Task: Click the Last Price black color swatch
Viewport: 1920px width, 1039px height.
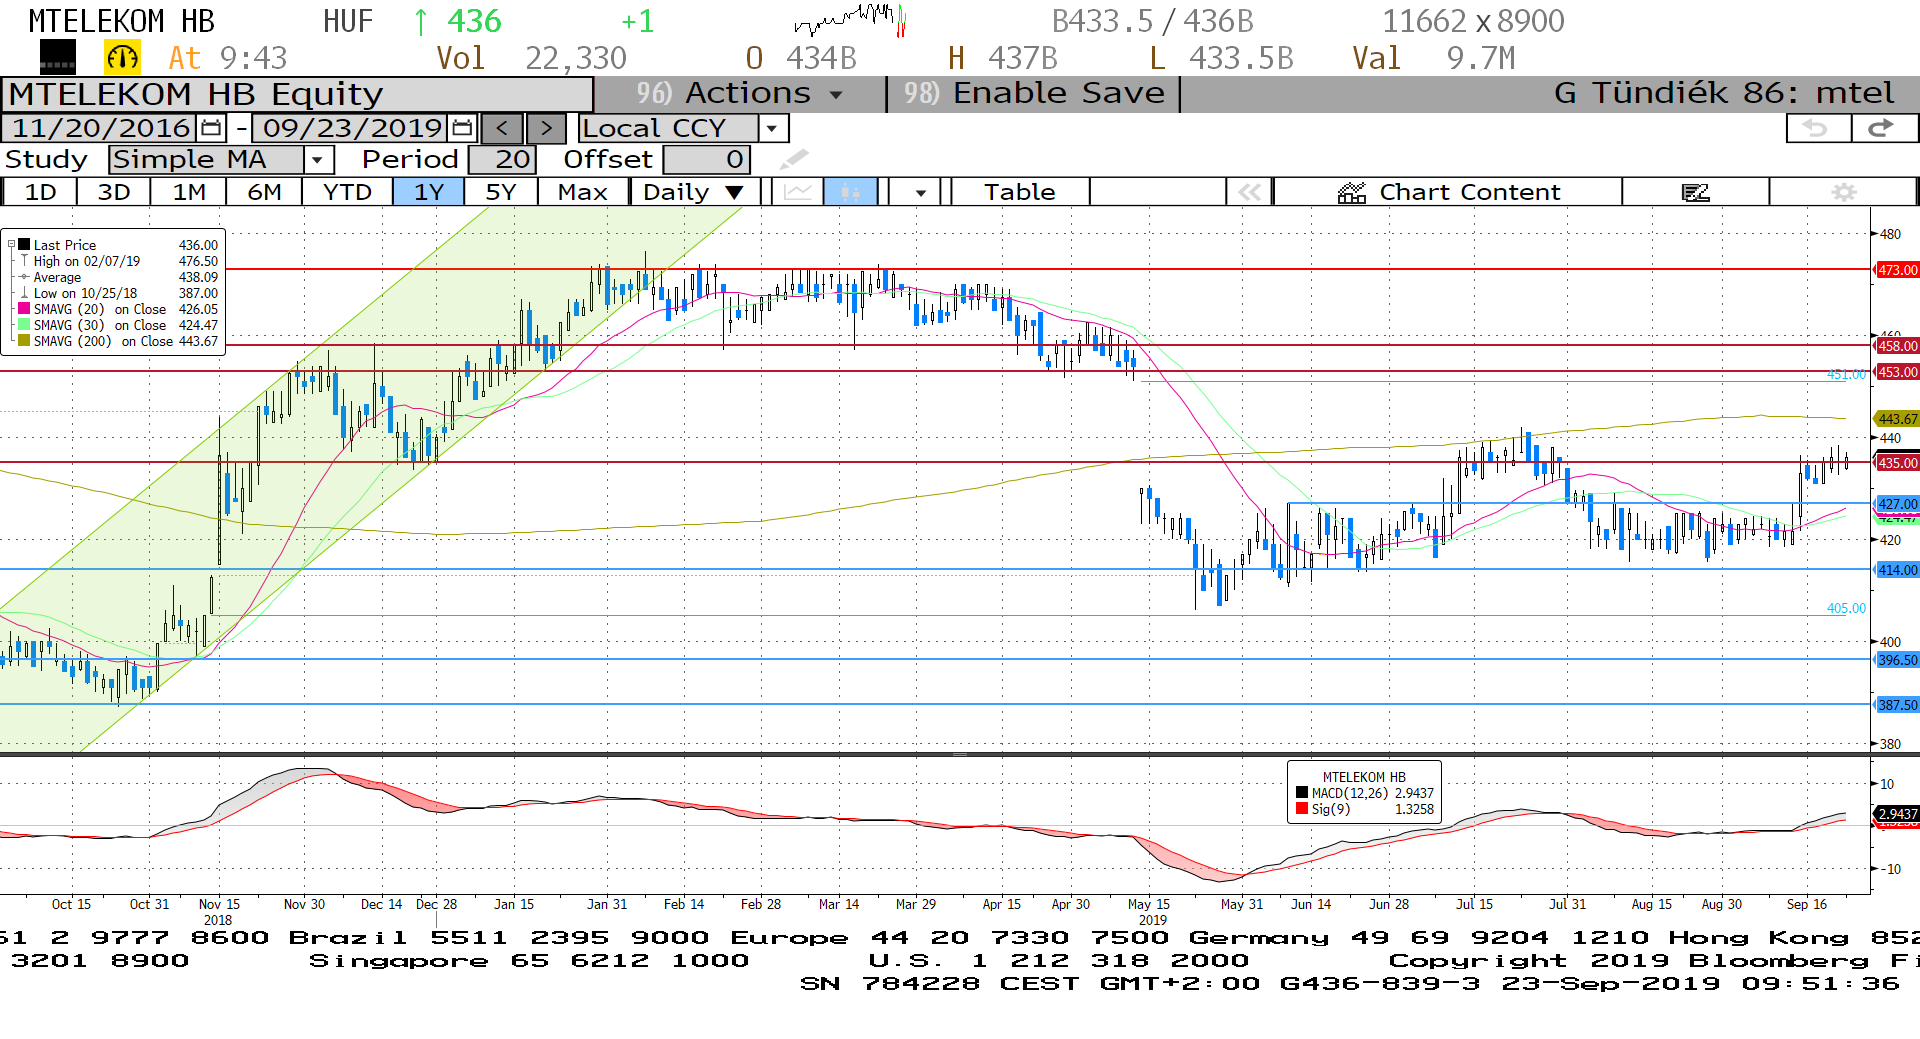Action: [x=24, y=244]
